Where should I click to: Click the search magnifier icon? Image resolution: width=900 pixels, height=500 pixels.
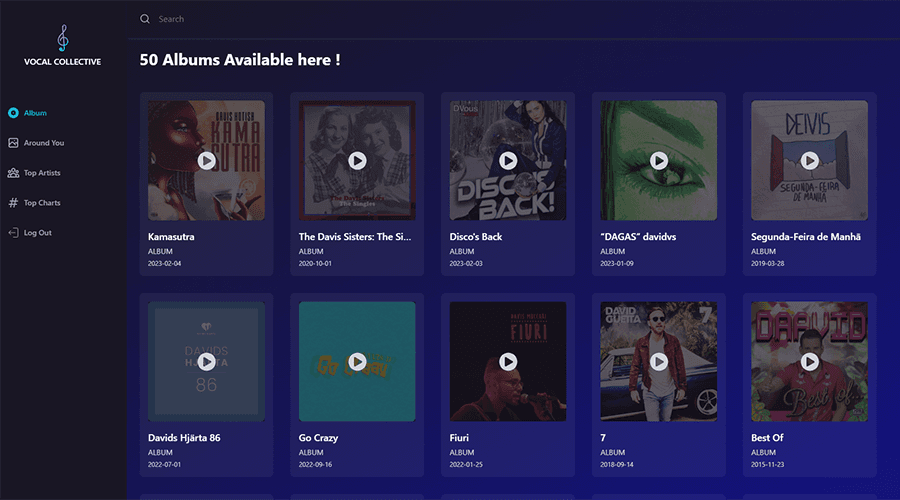point(145,19)
